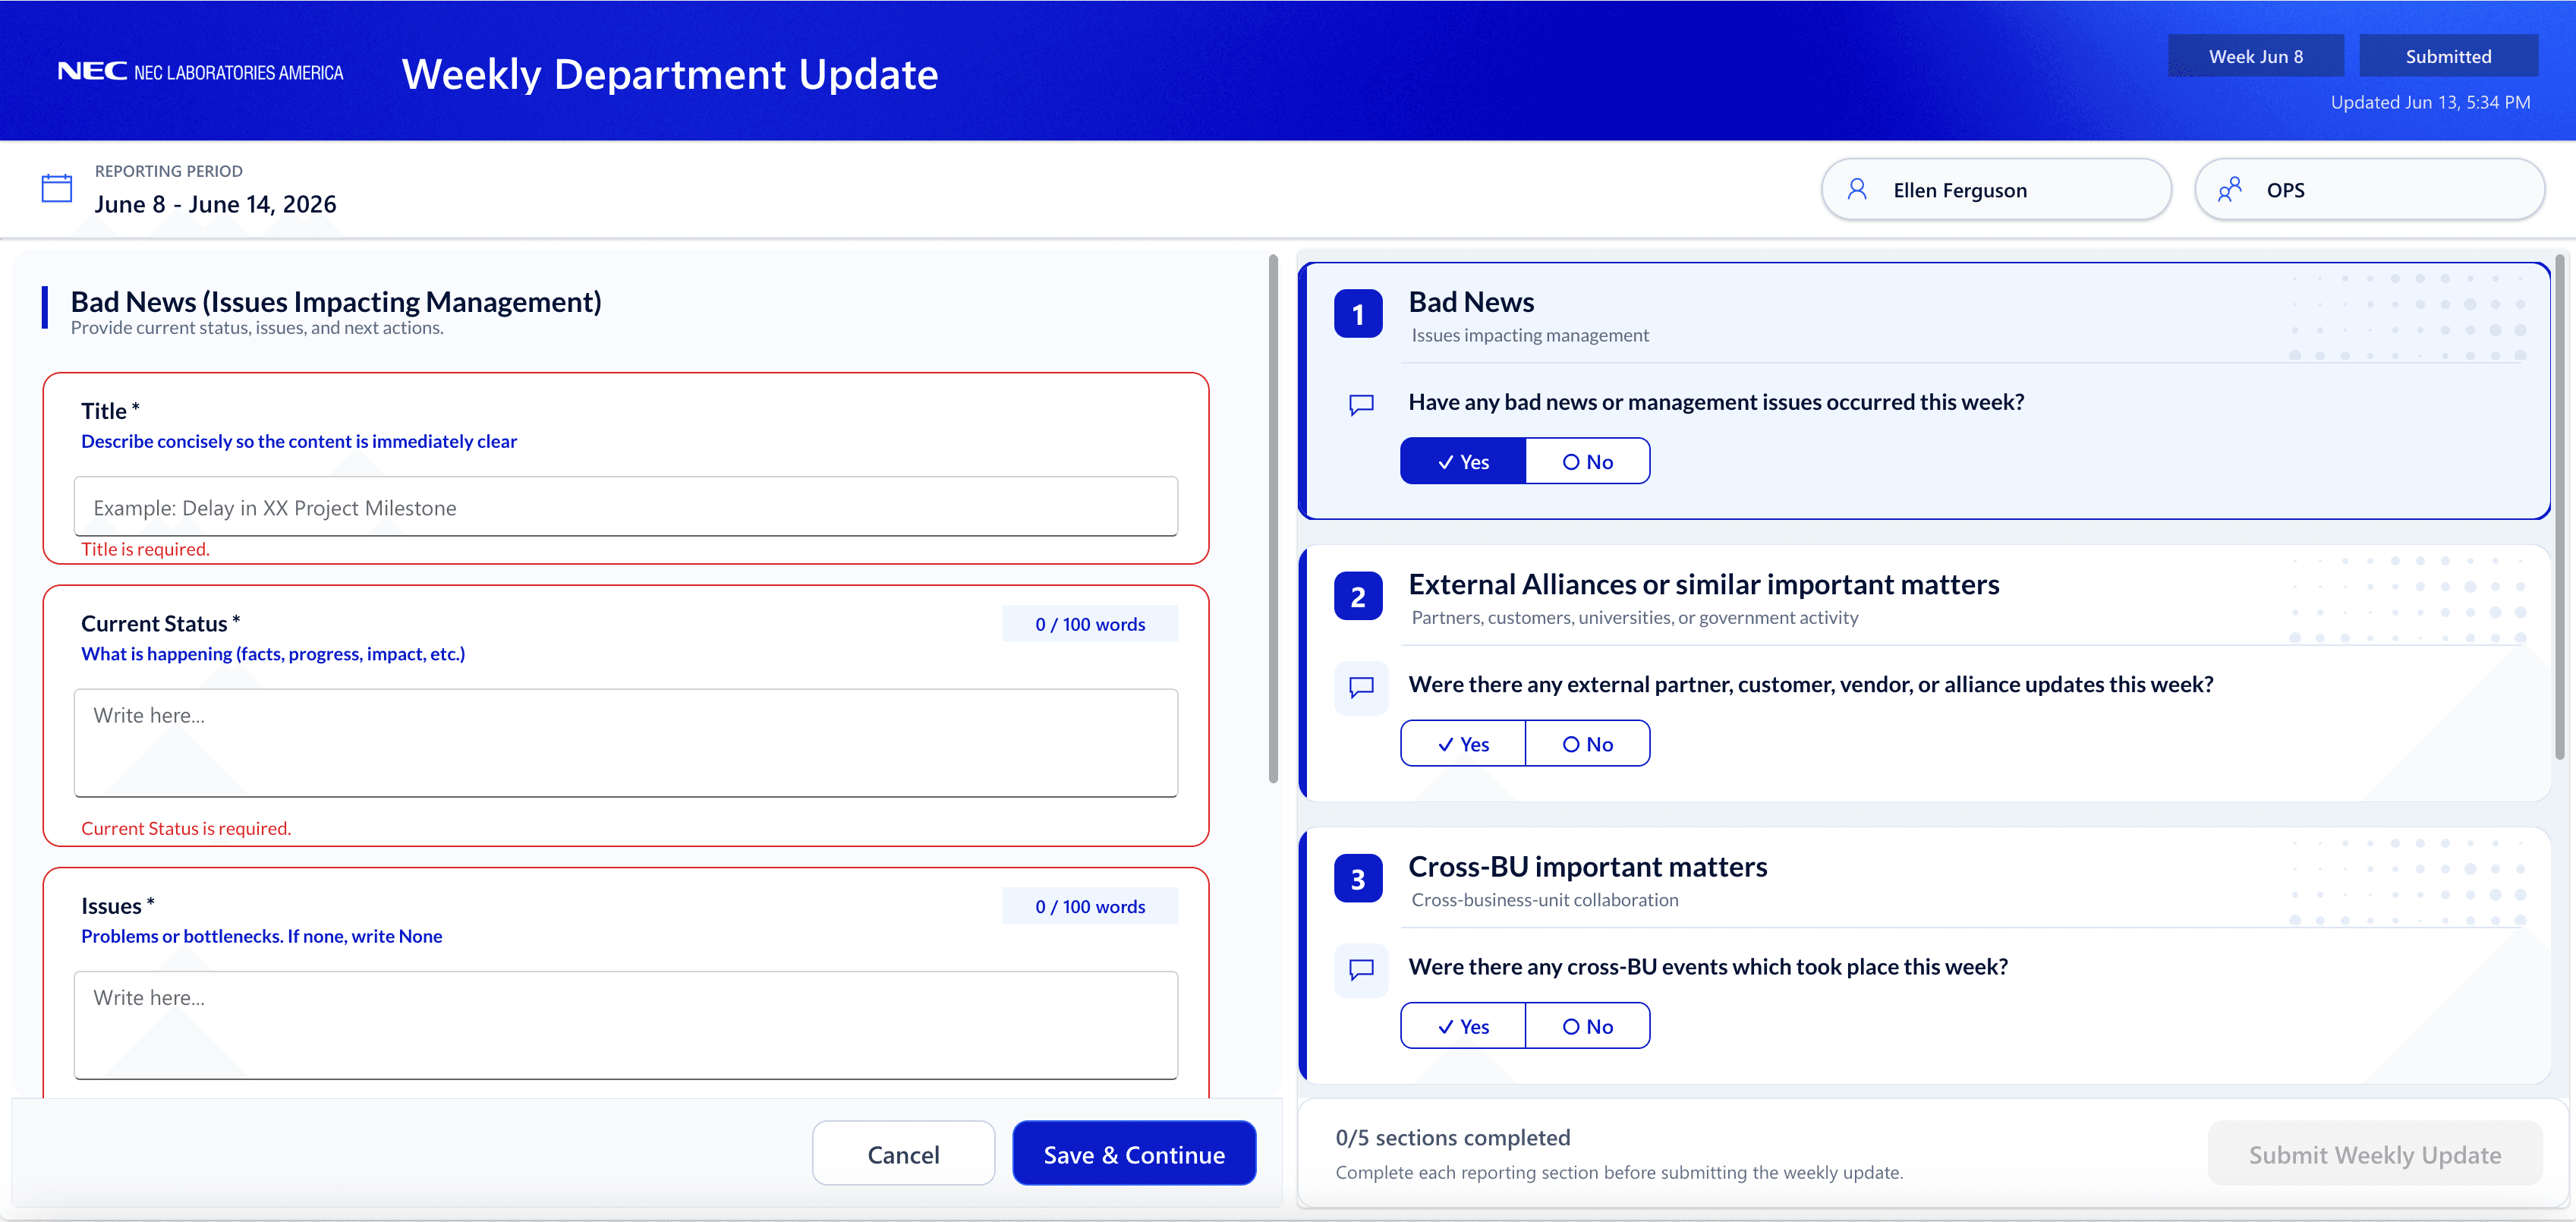Click 'REPORTING PERIOD' label
This screenshot has height=1222, width=2576.
(169, 171)
